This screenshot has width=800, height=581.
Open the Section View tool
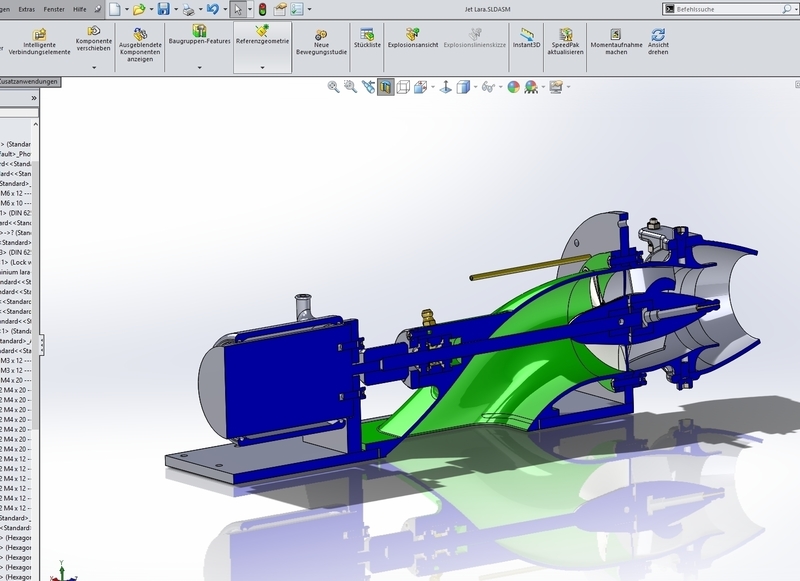[385, 89]
